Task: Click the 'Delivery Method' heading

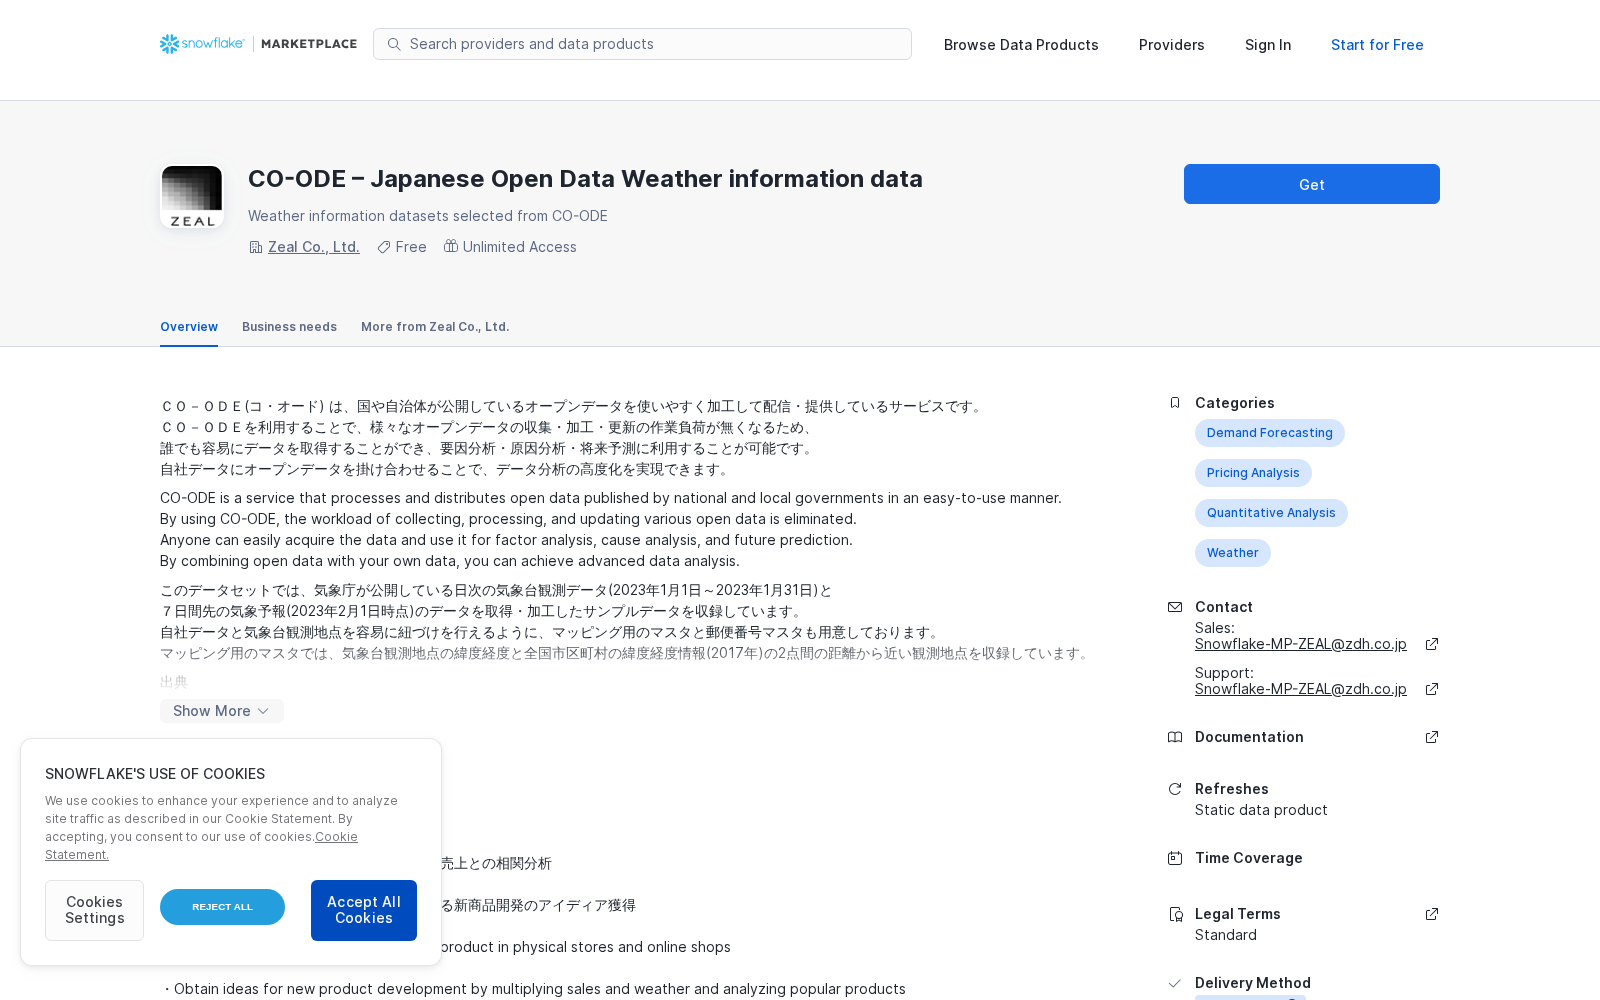Action: tap(1253, 983)
